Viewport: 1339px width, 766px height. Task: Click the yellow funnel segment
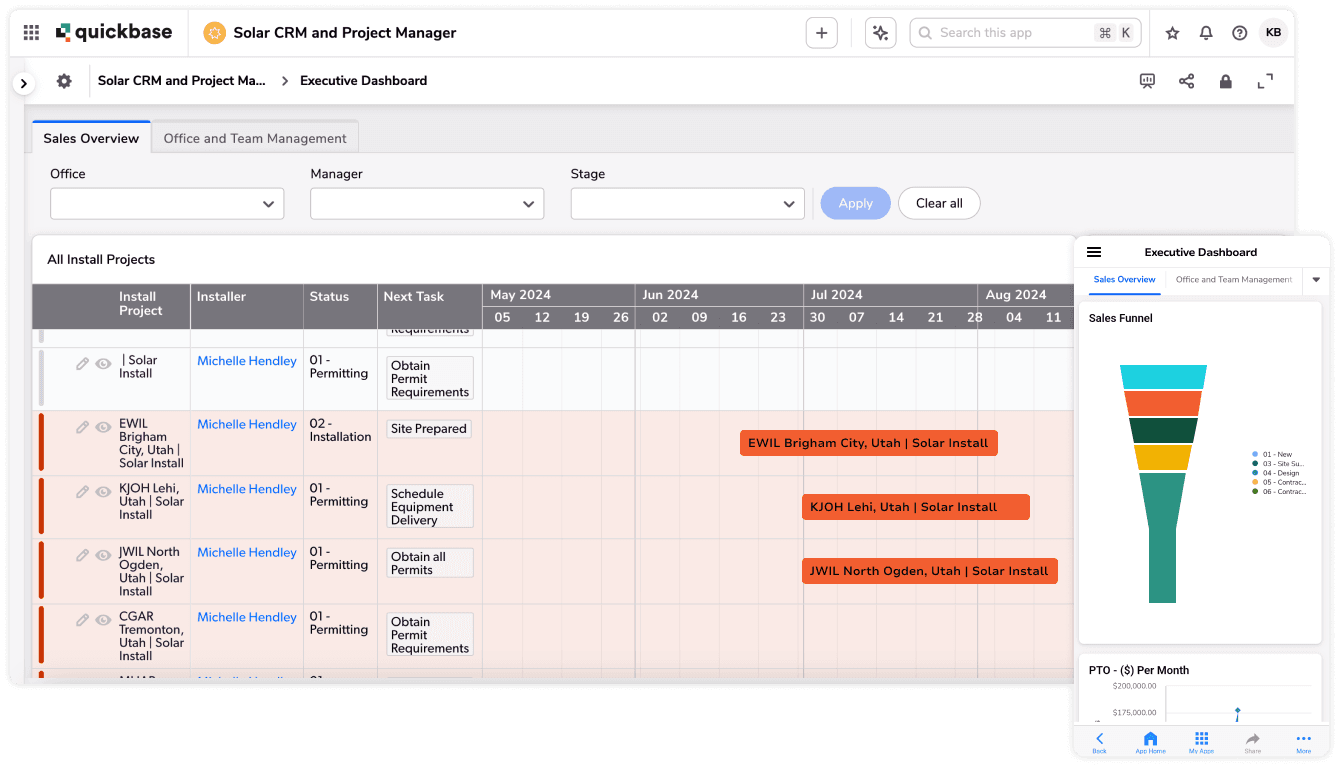[x=1163, y=458]
